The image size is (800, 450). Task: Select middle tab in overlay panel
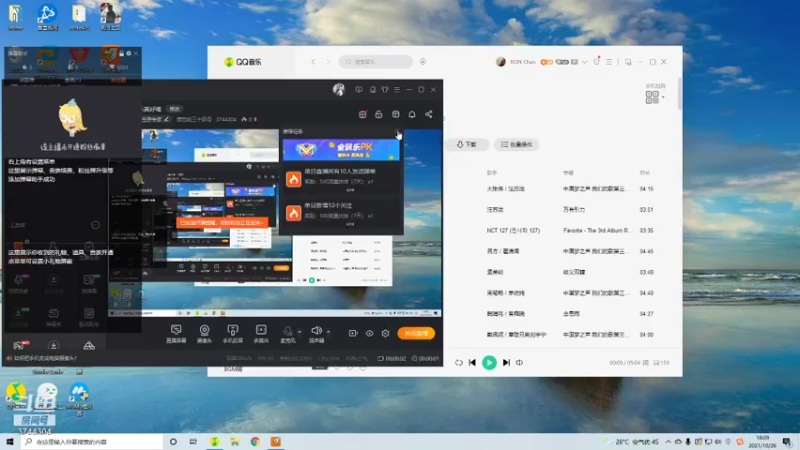[73, 80]
